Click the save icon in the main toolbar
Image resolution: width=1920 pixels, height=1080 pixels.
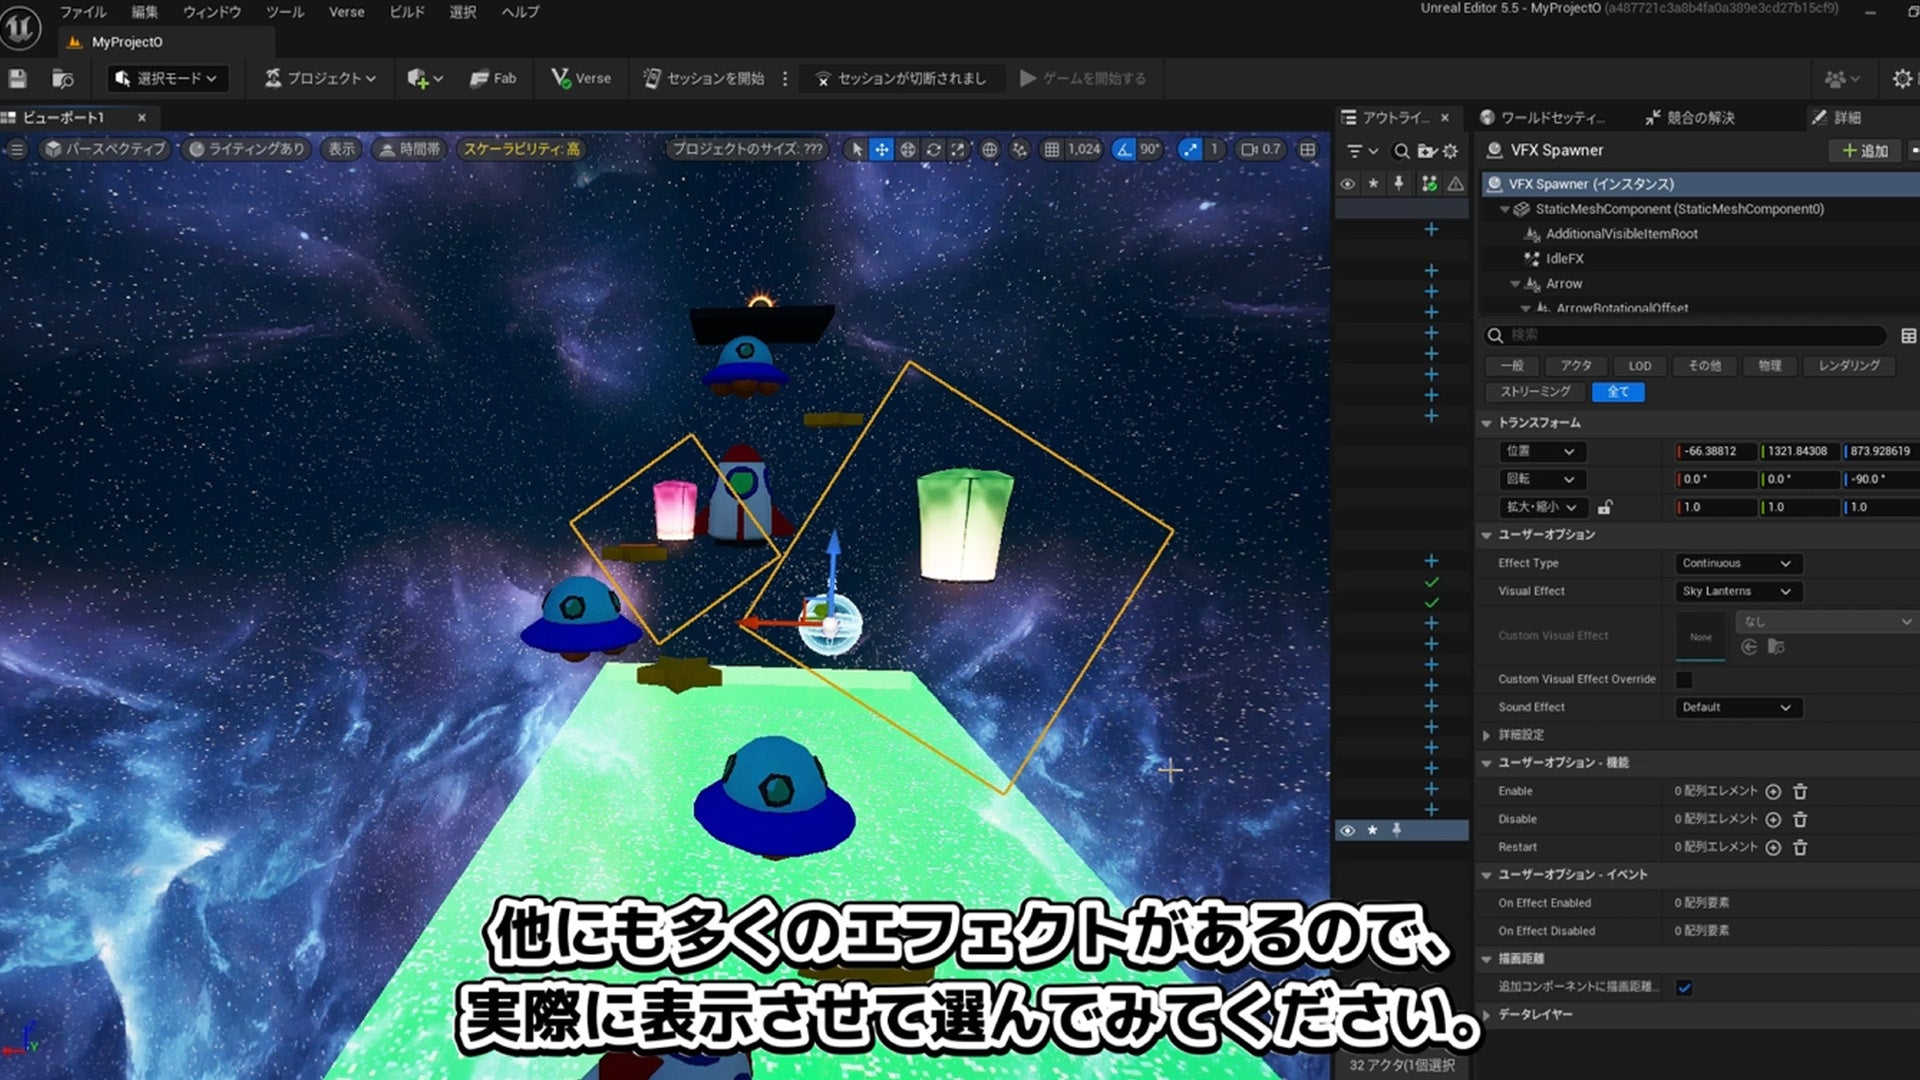[17, 78]
